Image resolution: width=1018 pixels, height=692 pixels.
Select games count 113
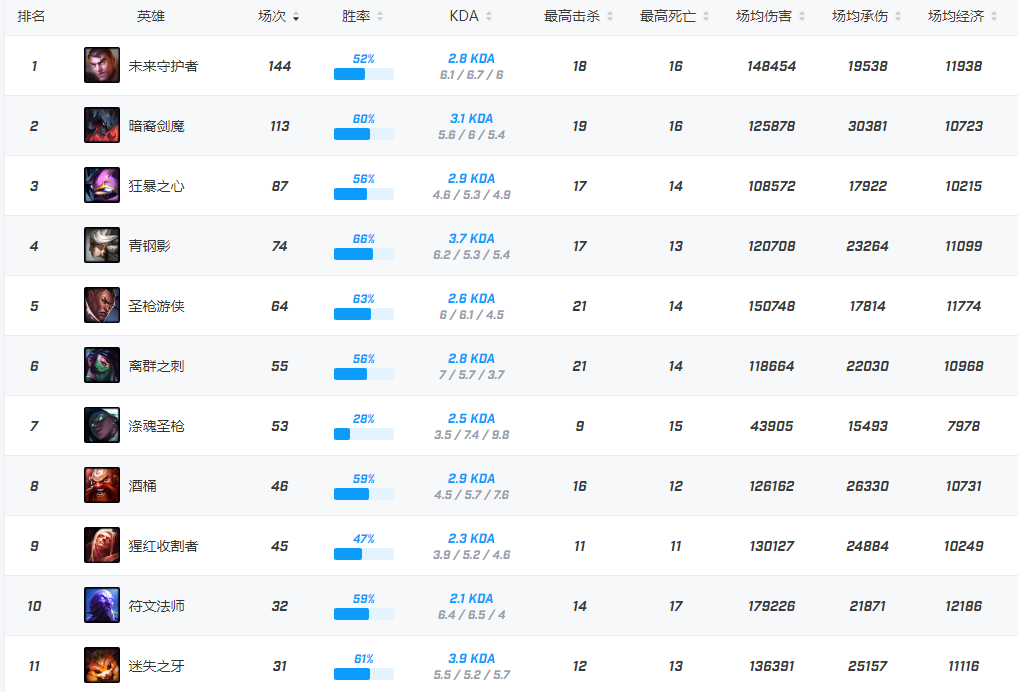click(280, 126)
